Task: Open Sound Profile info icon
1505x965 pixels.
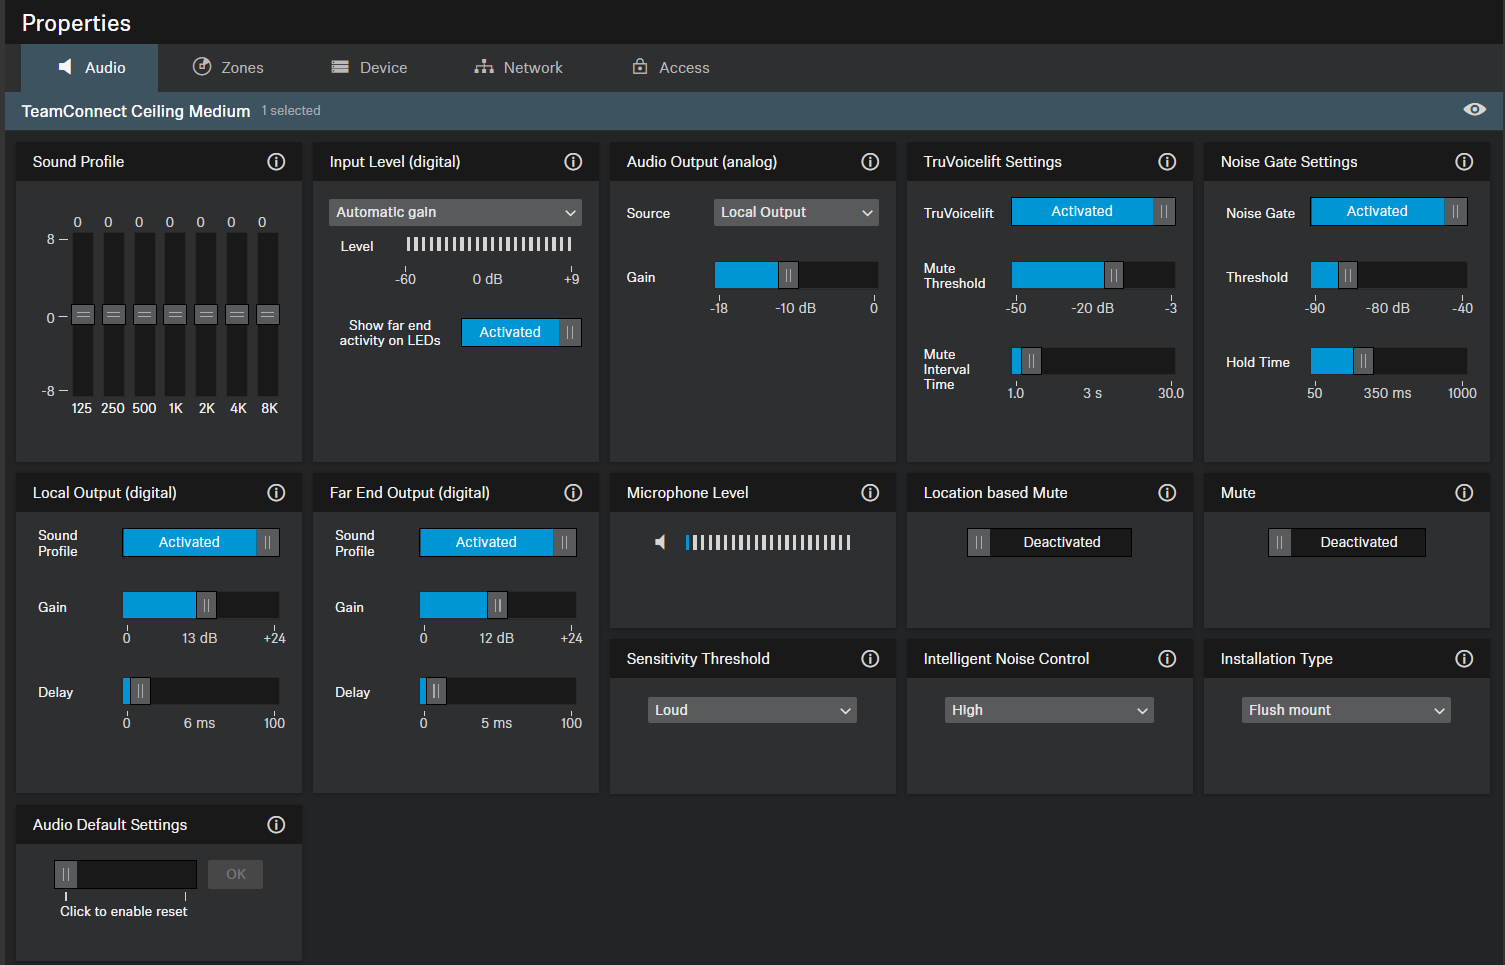Action: (276, 162)
